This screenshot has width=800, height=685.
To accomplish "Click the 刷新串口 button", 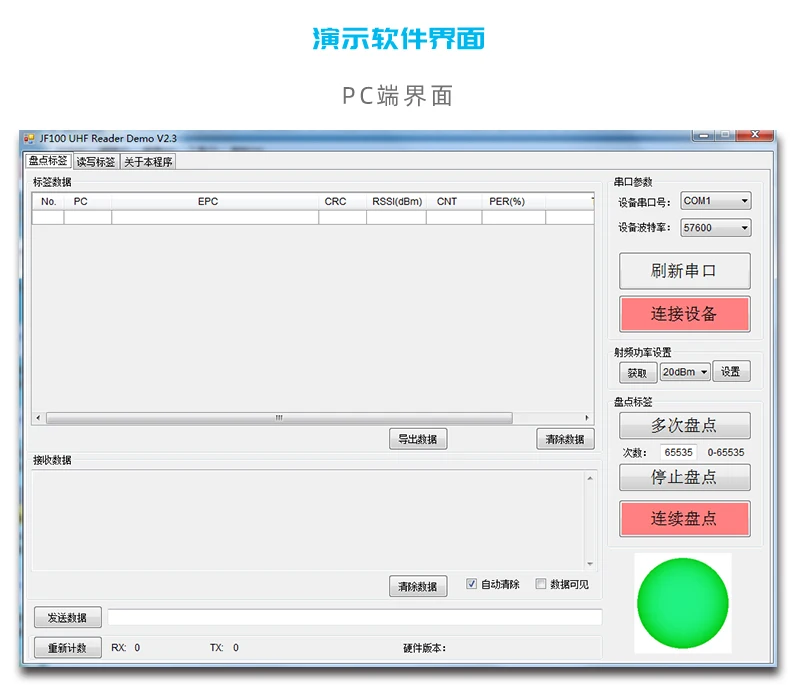I will [x=685, y=271].
